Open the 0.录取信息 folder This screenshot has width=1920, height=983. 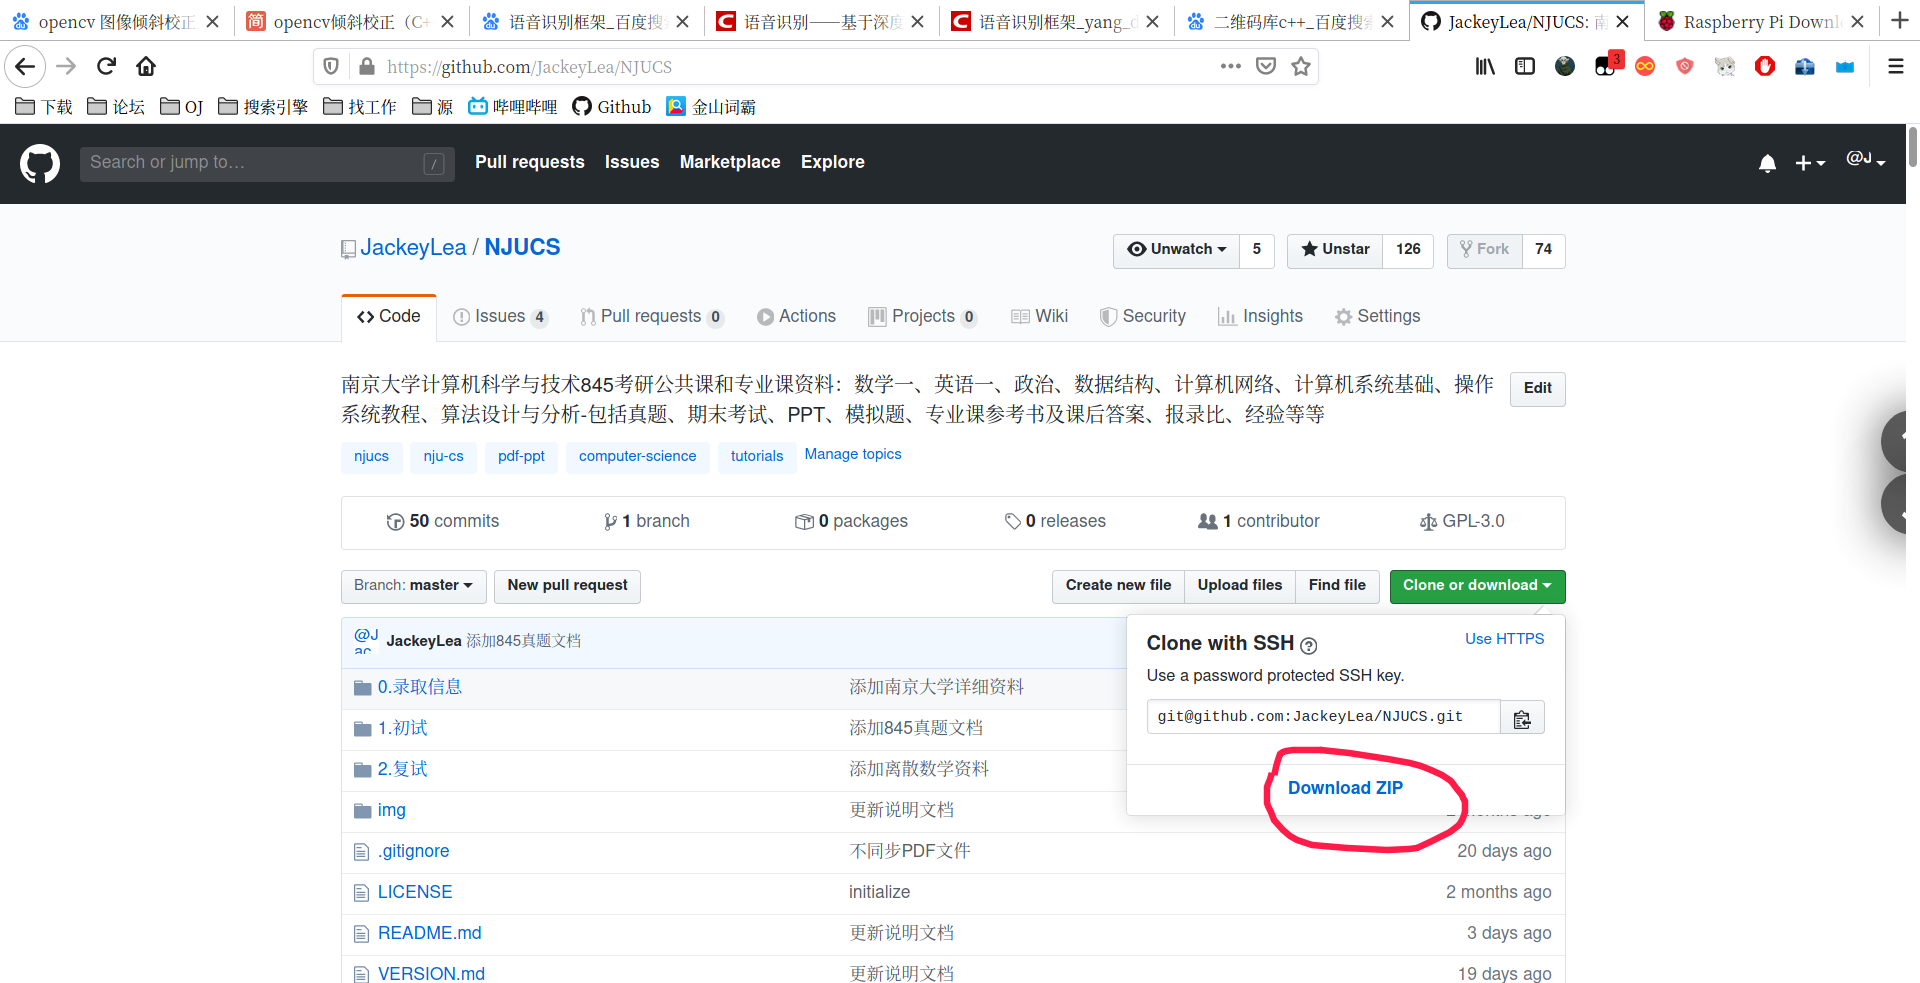[x=420, y=688]
